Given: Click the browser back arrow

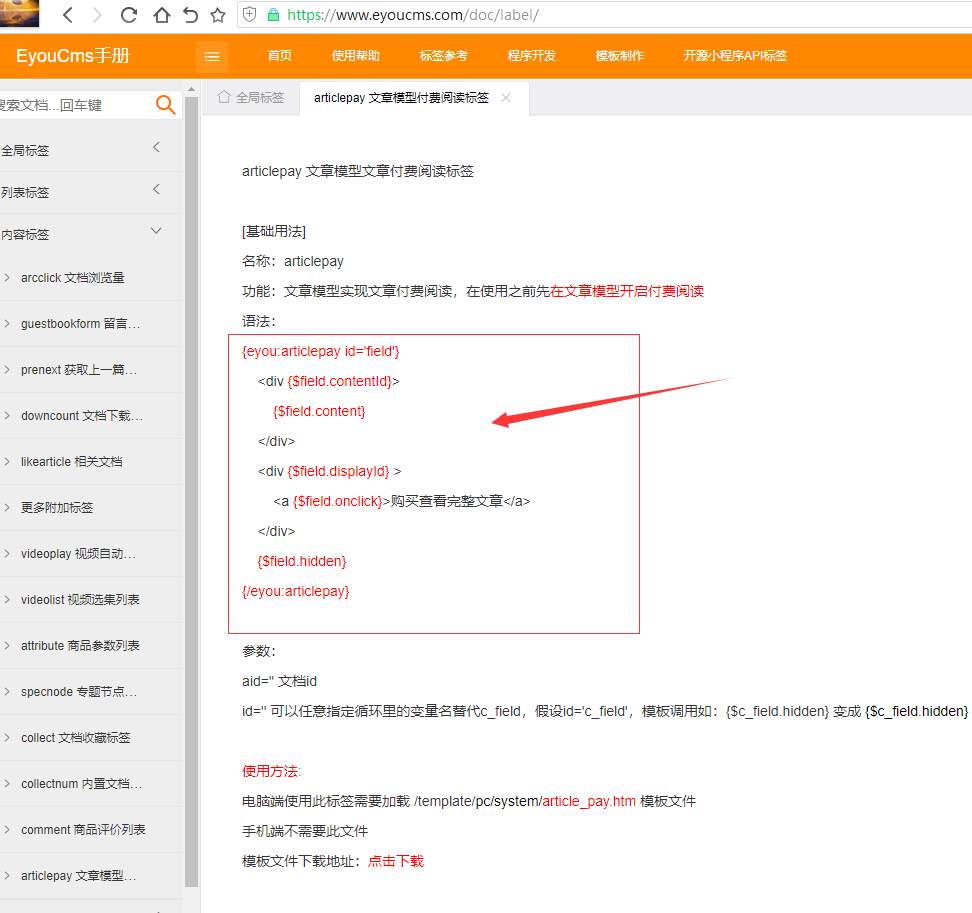Looking at the screenshot, I should point(68,15).
